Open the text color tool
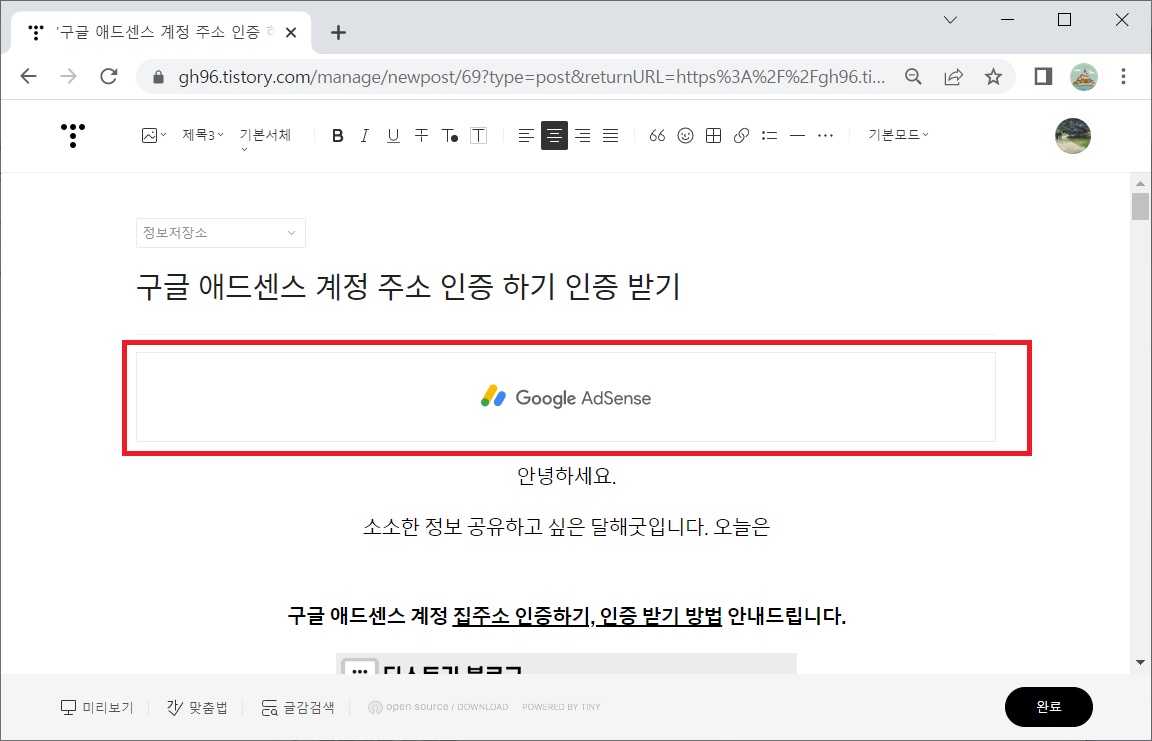1152x741 pixels. pos(450,135)
